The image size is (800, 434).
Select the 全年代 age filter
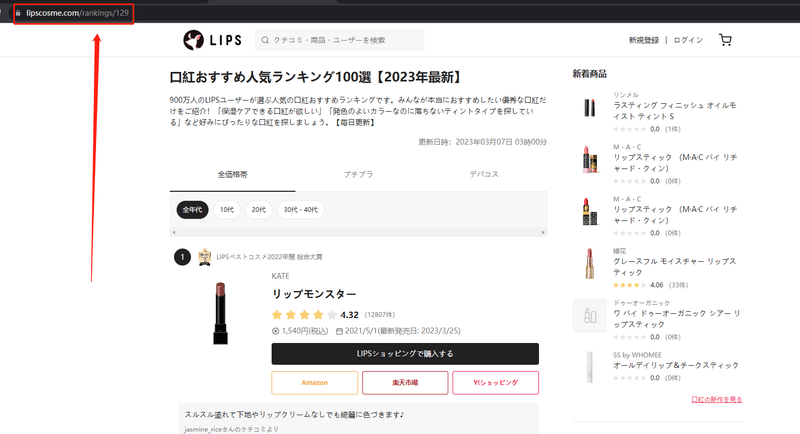coord(192,210)
